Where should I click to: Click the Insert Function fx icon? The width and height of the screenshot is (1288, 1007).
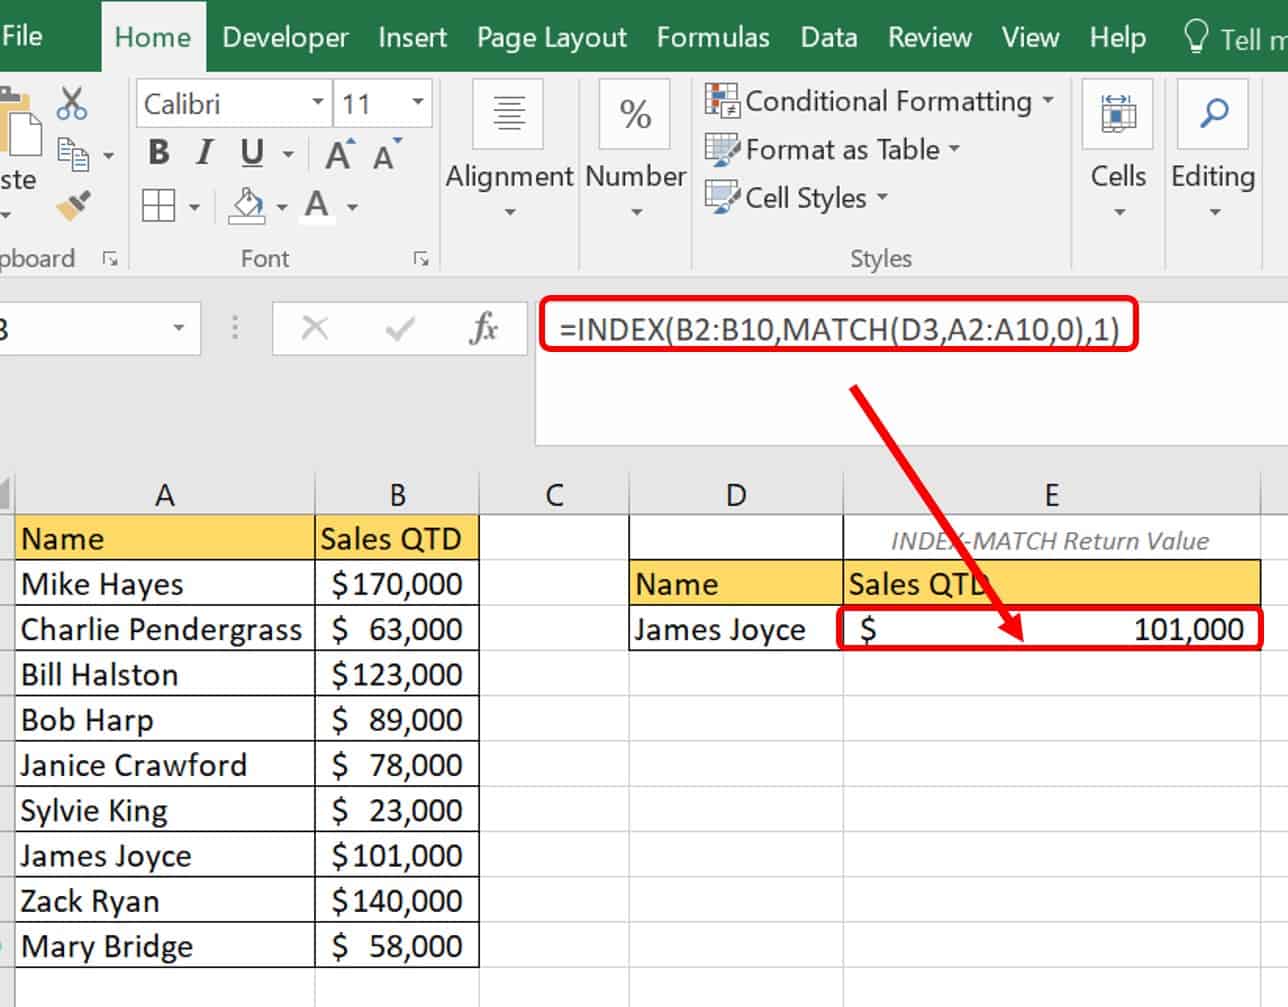tap(484, 328)
